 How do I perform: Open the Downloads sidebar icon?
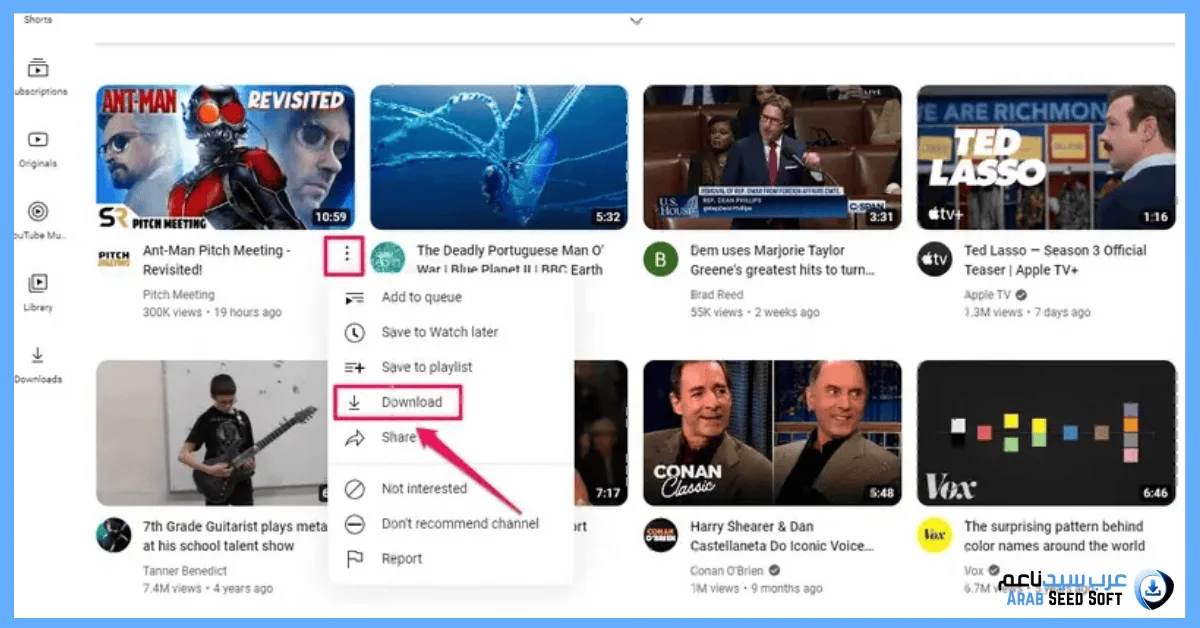(38, 357)
